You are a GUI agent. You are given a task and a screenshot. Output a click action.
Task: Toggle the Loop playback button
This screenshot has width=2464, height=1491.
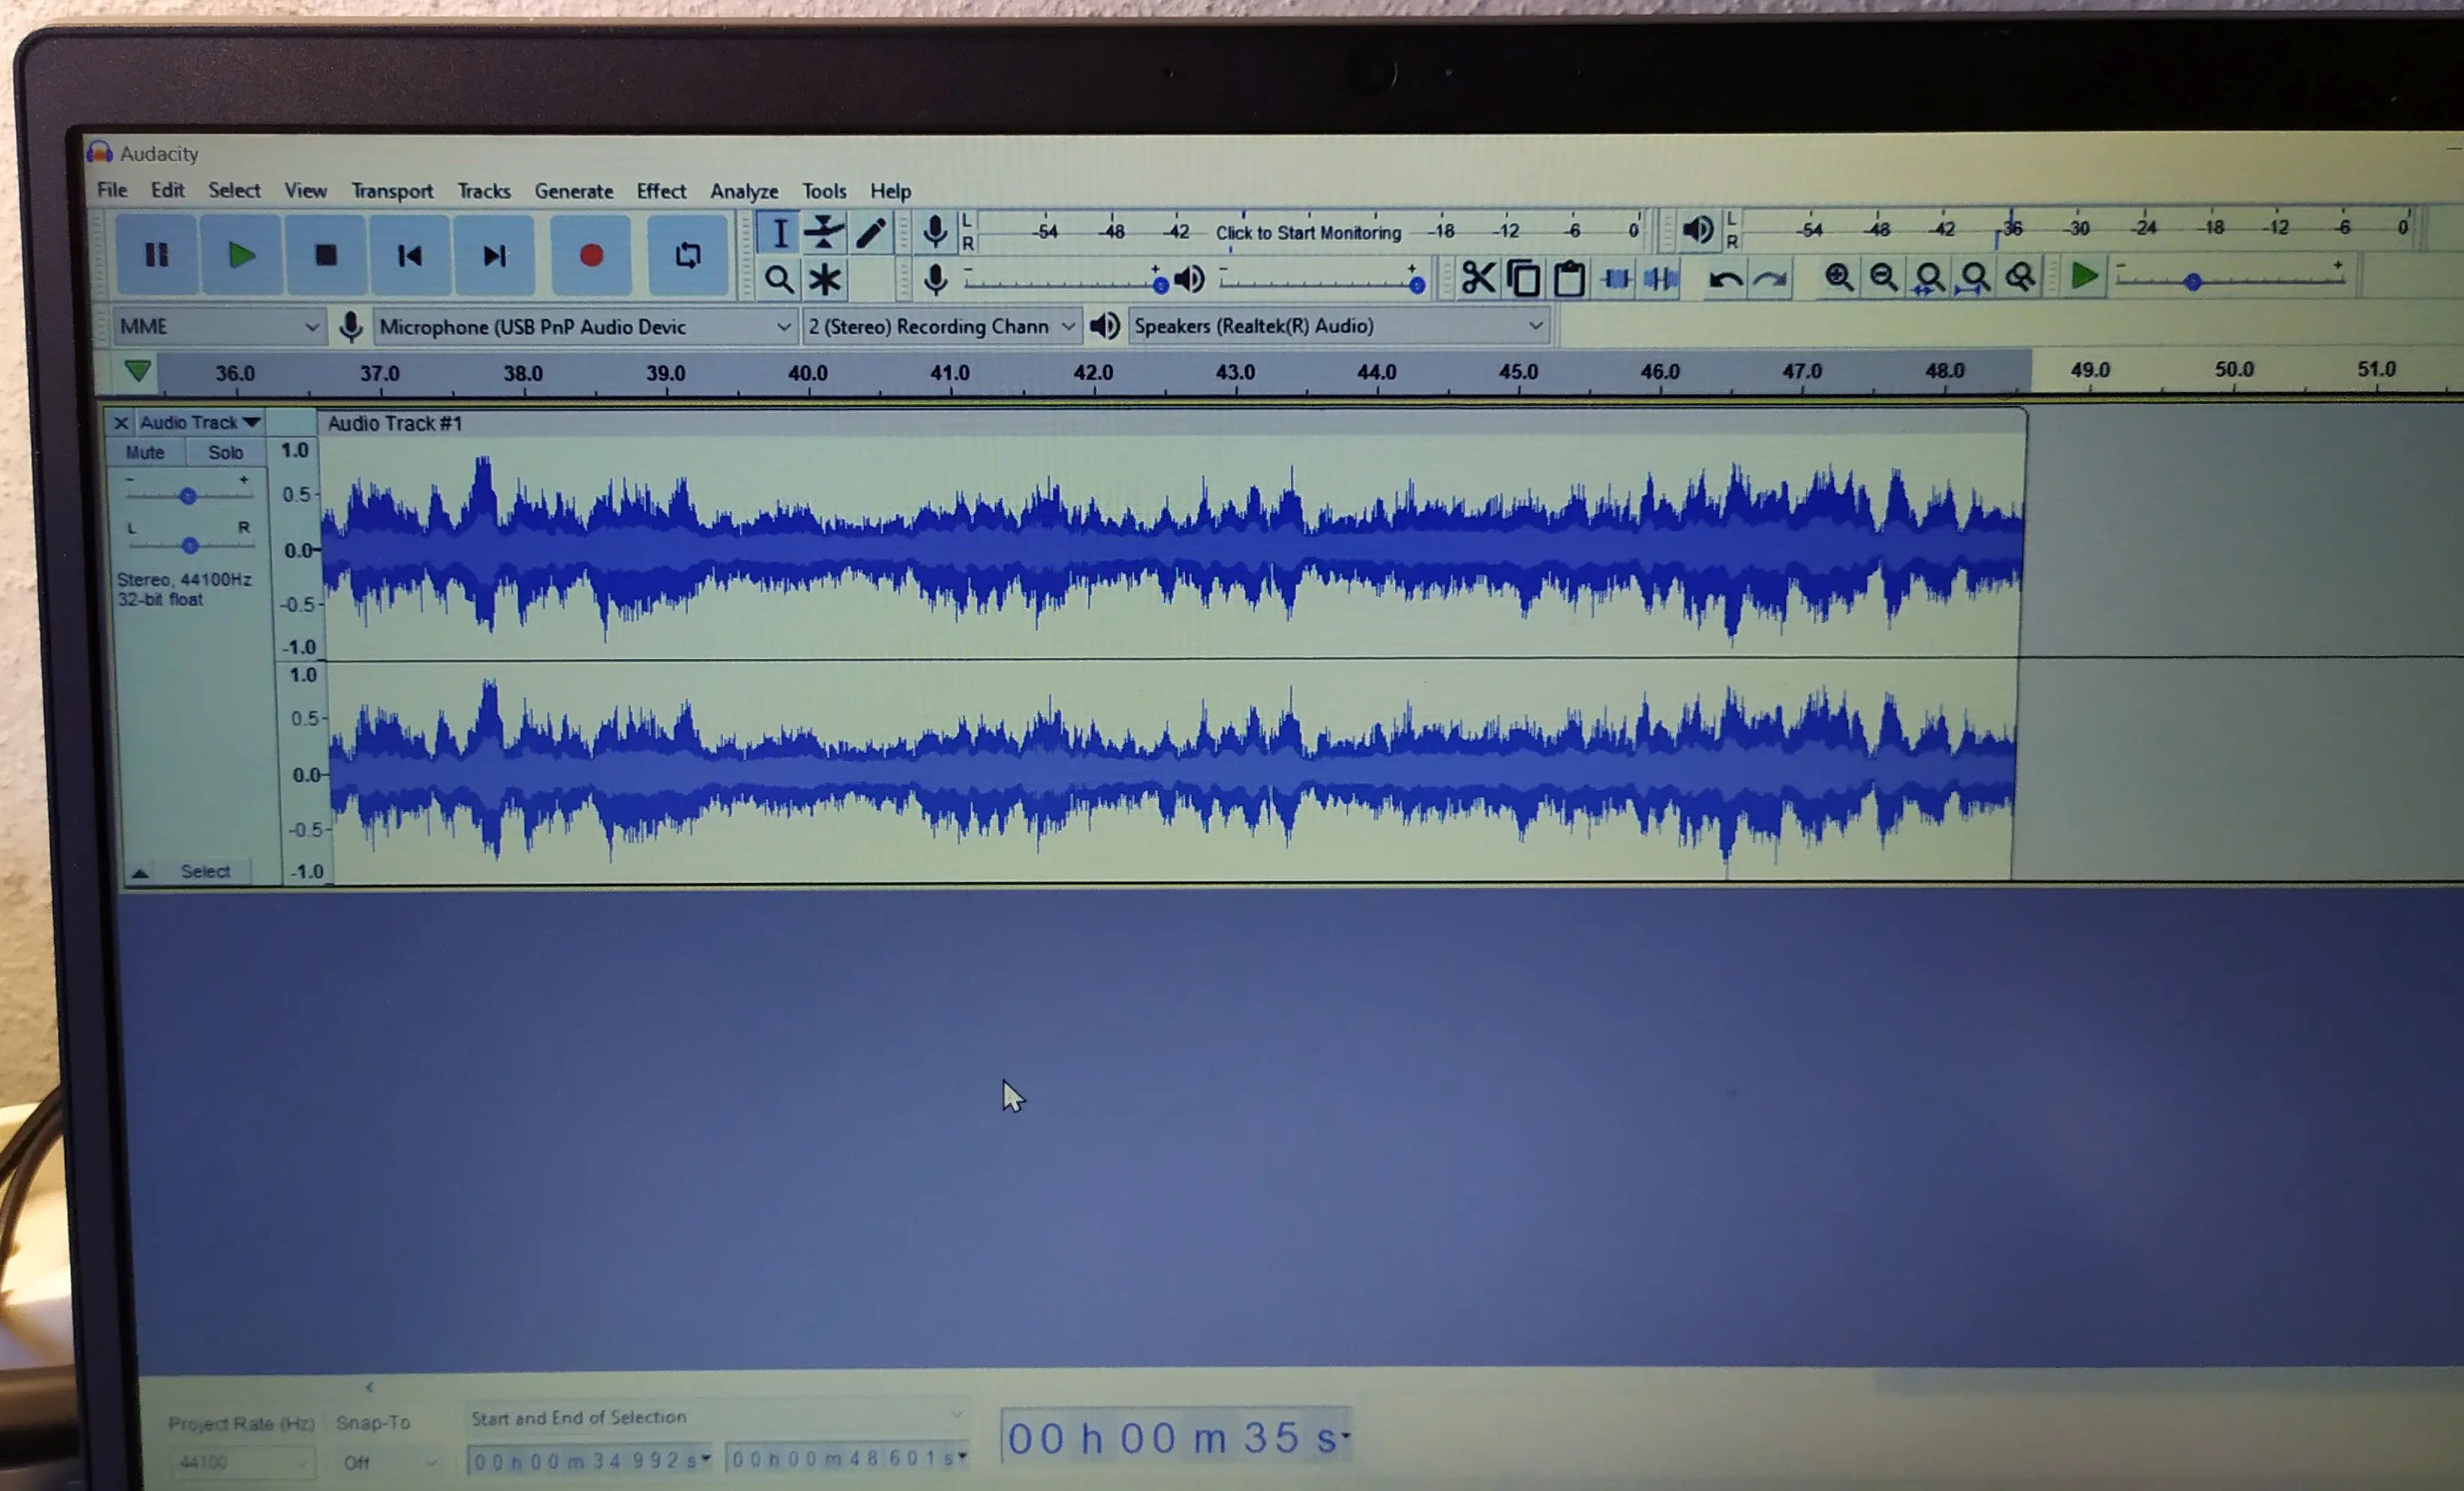coord(687,256)
